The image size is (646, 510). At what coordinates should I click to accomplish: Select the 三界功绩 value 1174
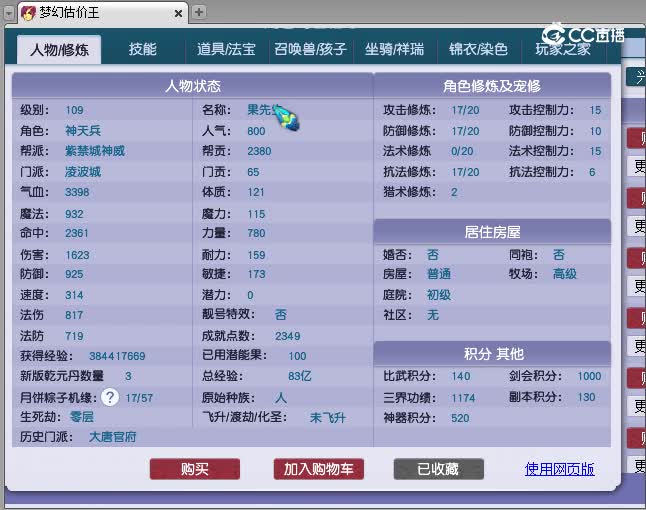pyautogui.click(x=463, y=398)
